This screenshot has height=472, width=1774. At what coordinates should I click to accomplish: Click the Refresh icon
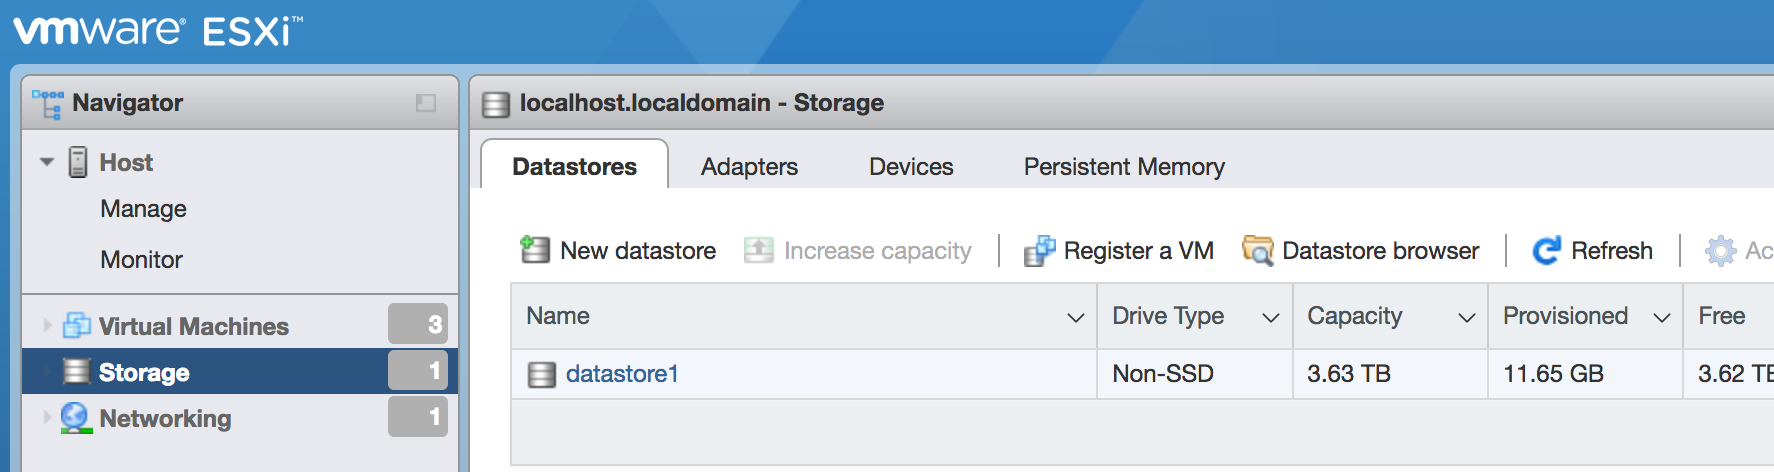1546,250
